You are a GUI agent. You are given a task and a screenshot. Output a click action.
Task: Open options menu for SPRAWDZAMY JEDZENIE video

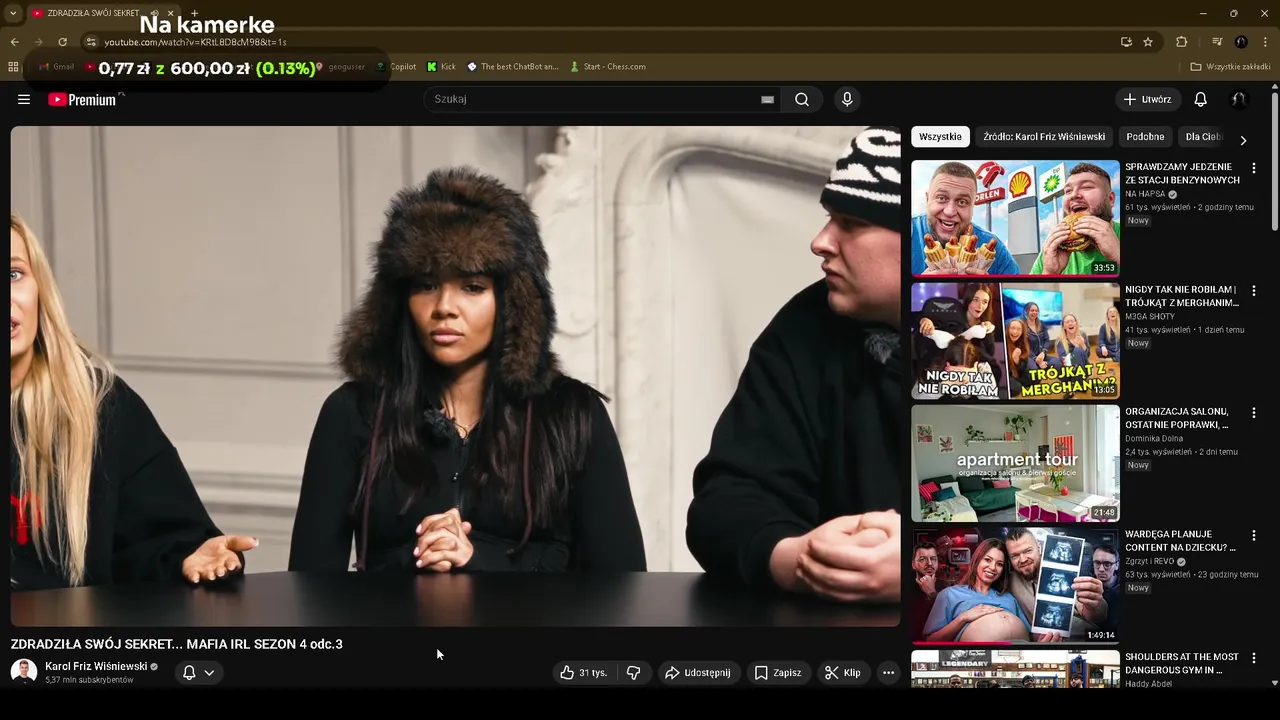point(1254,168)
